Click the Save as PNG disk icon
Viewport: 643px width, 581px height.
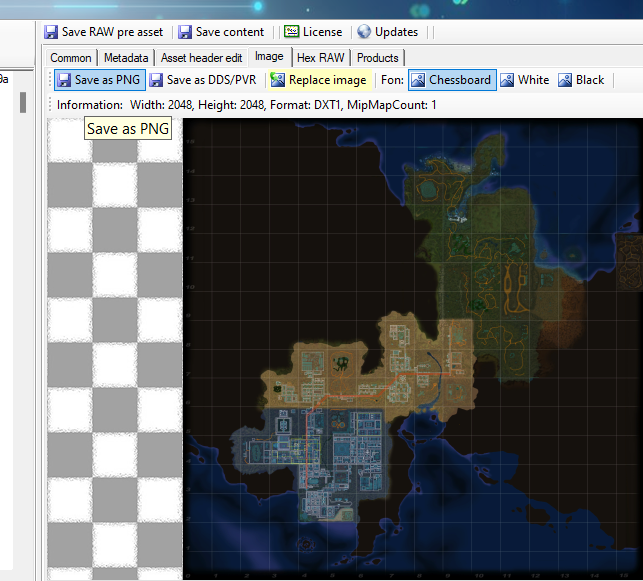64,80
